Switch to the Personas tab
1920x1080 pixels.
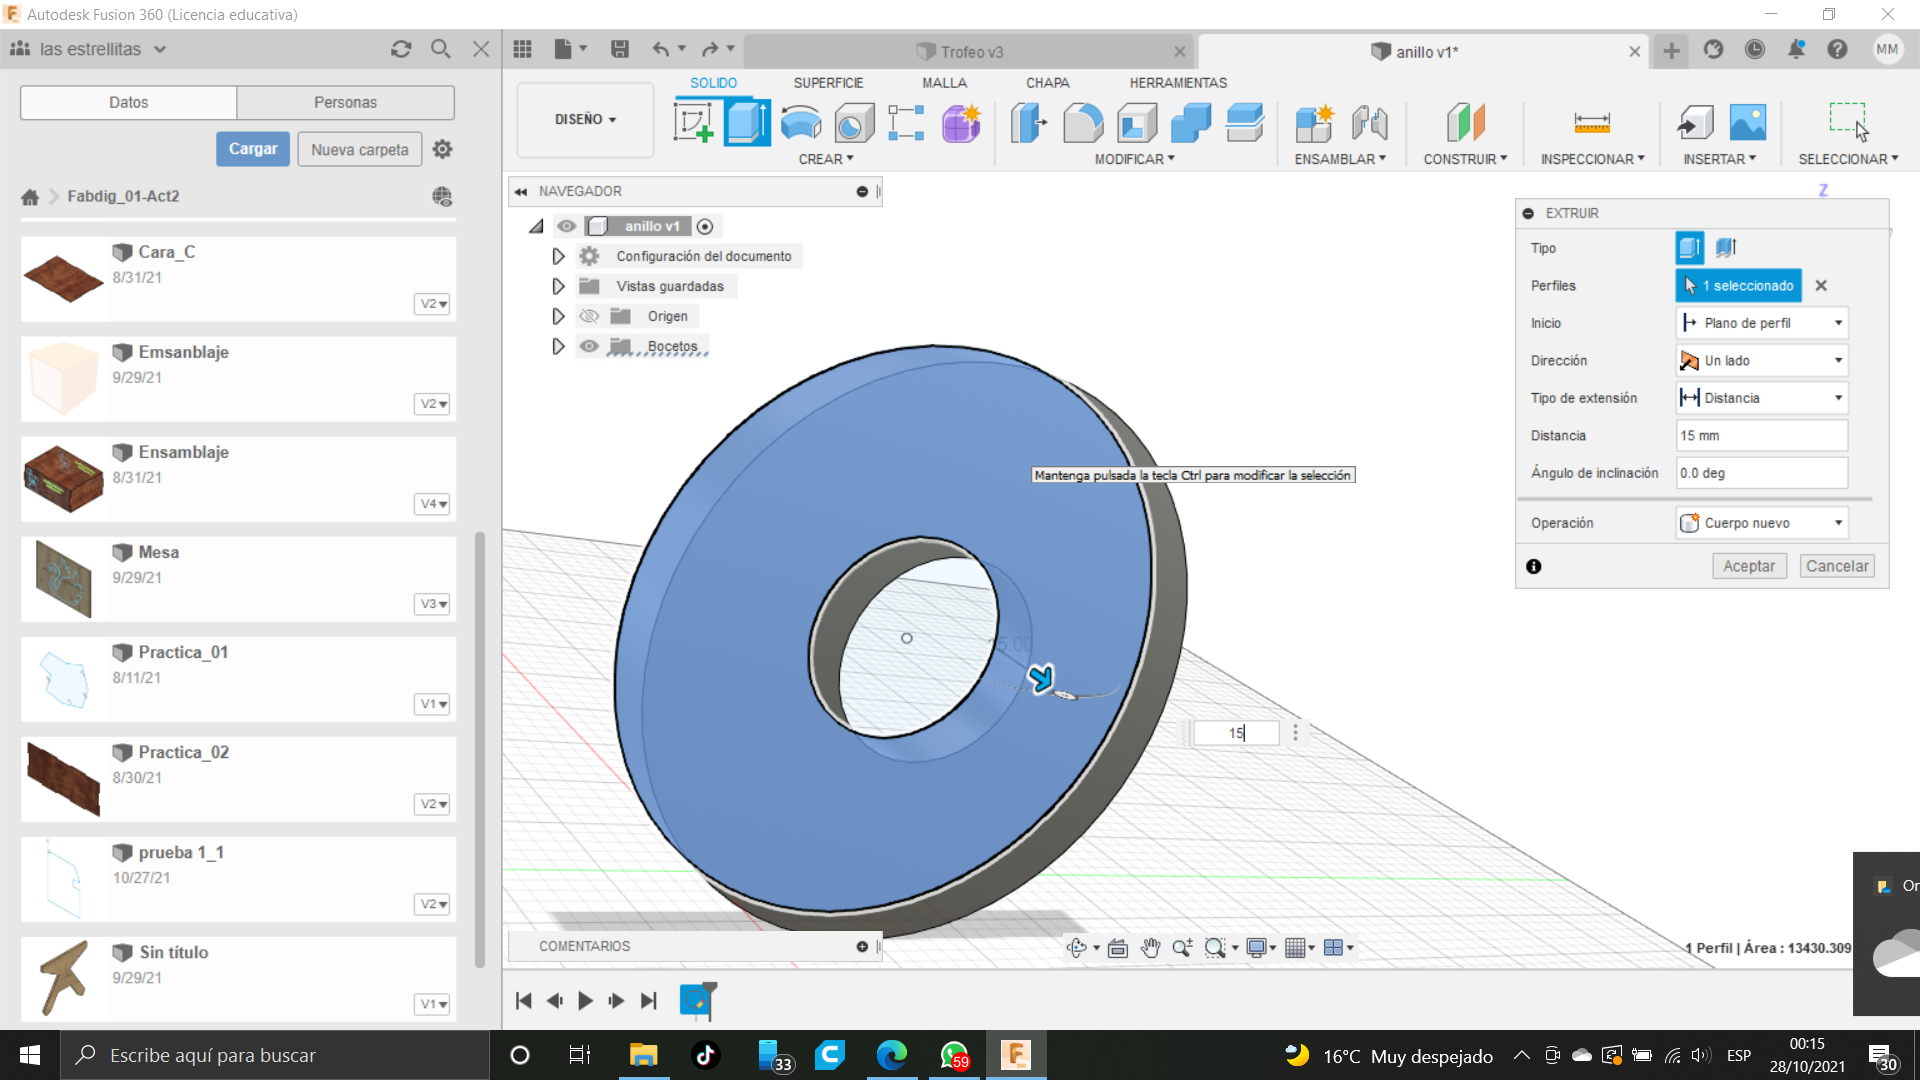pyautogui.click(x=345, y=102)
